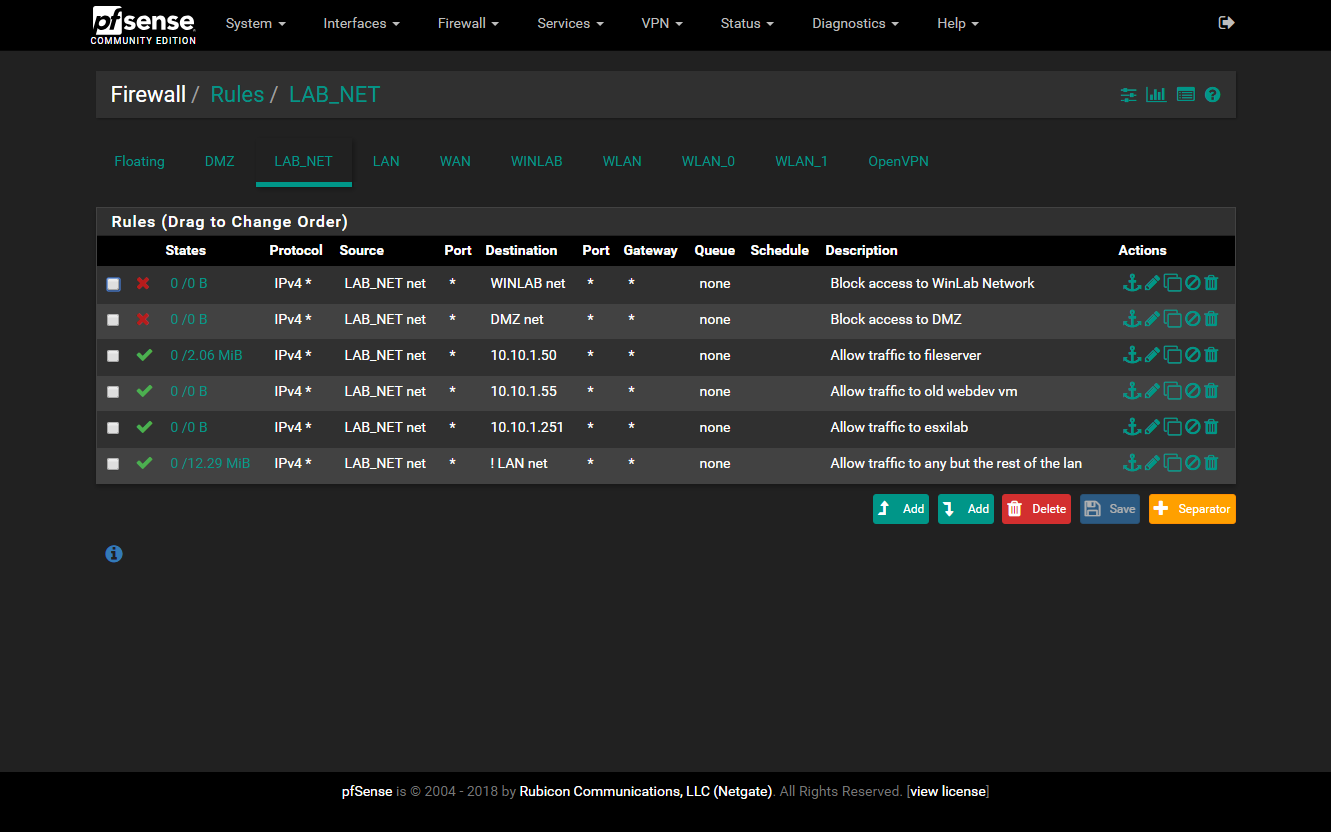Click the orange Separator button
Viewport: 1331px width, 832px height.
click(x=1192, y=509)
